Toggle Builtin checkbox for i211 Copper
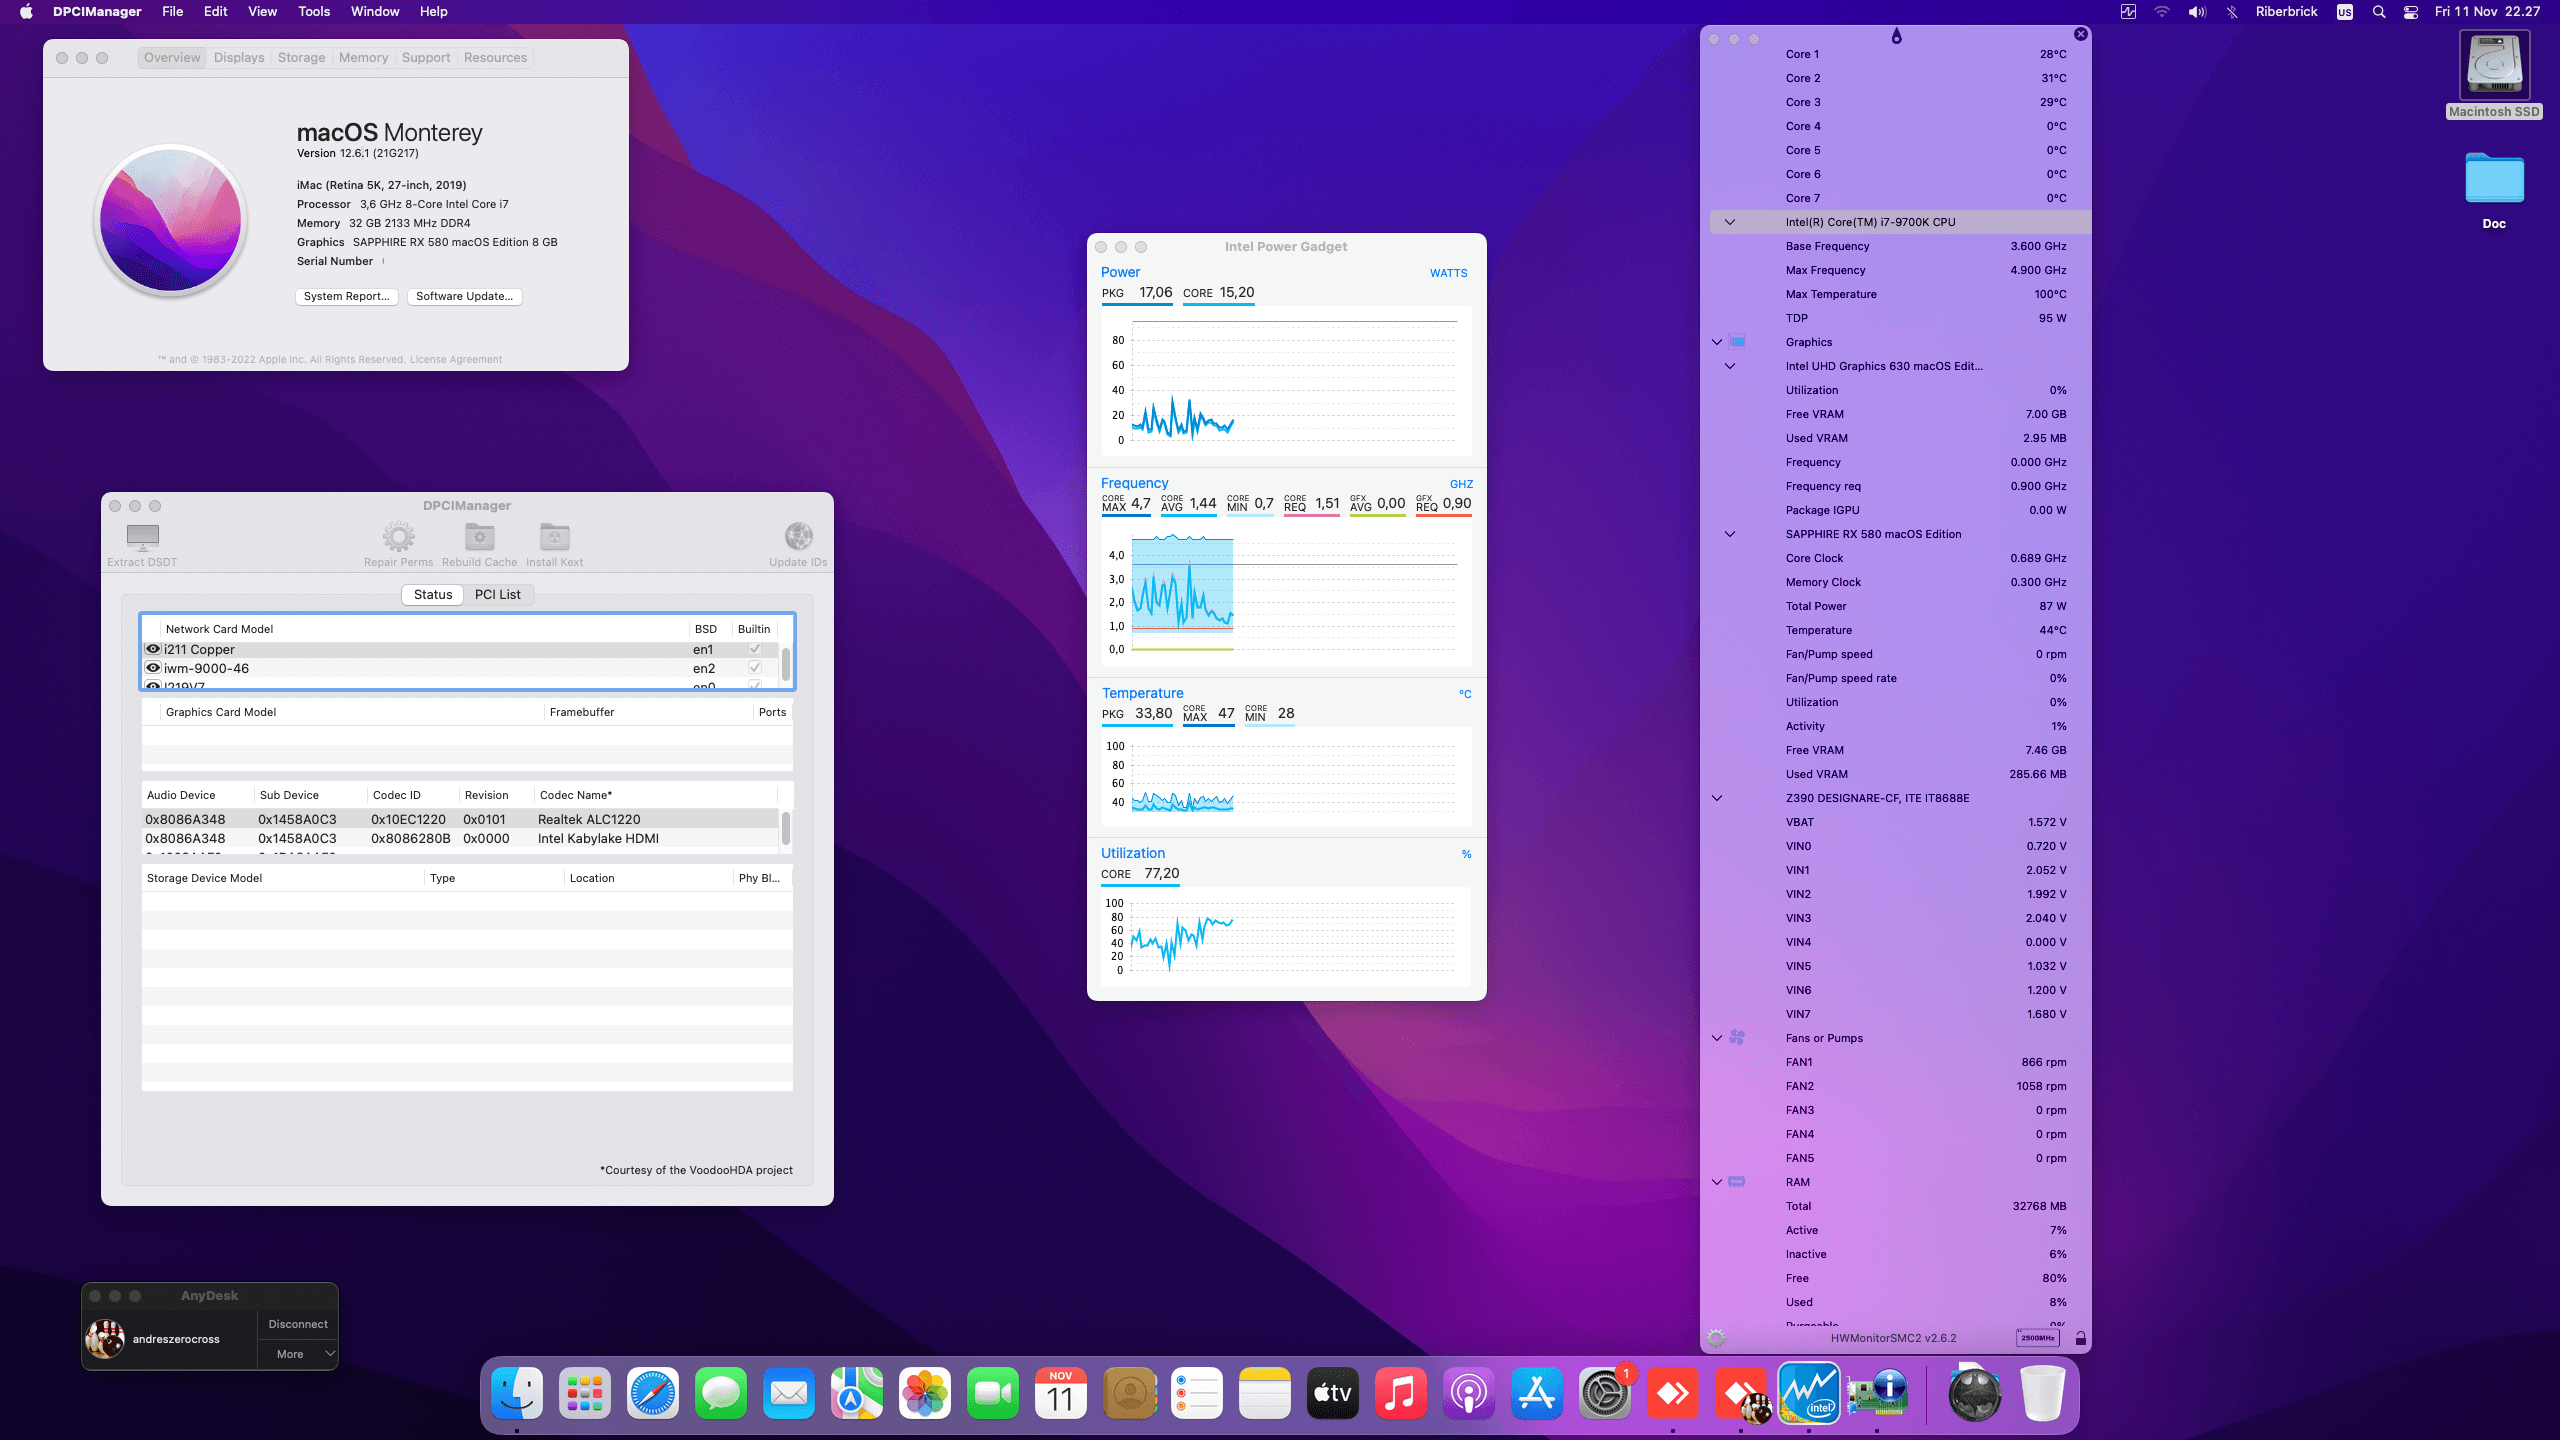The image size is (2560, 1440). (x=755, y=649)
